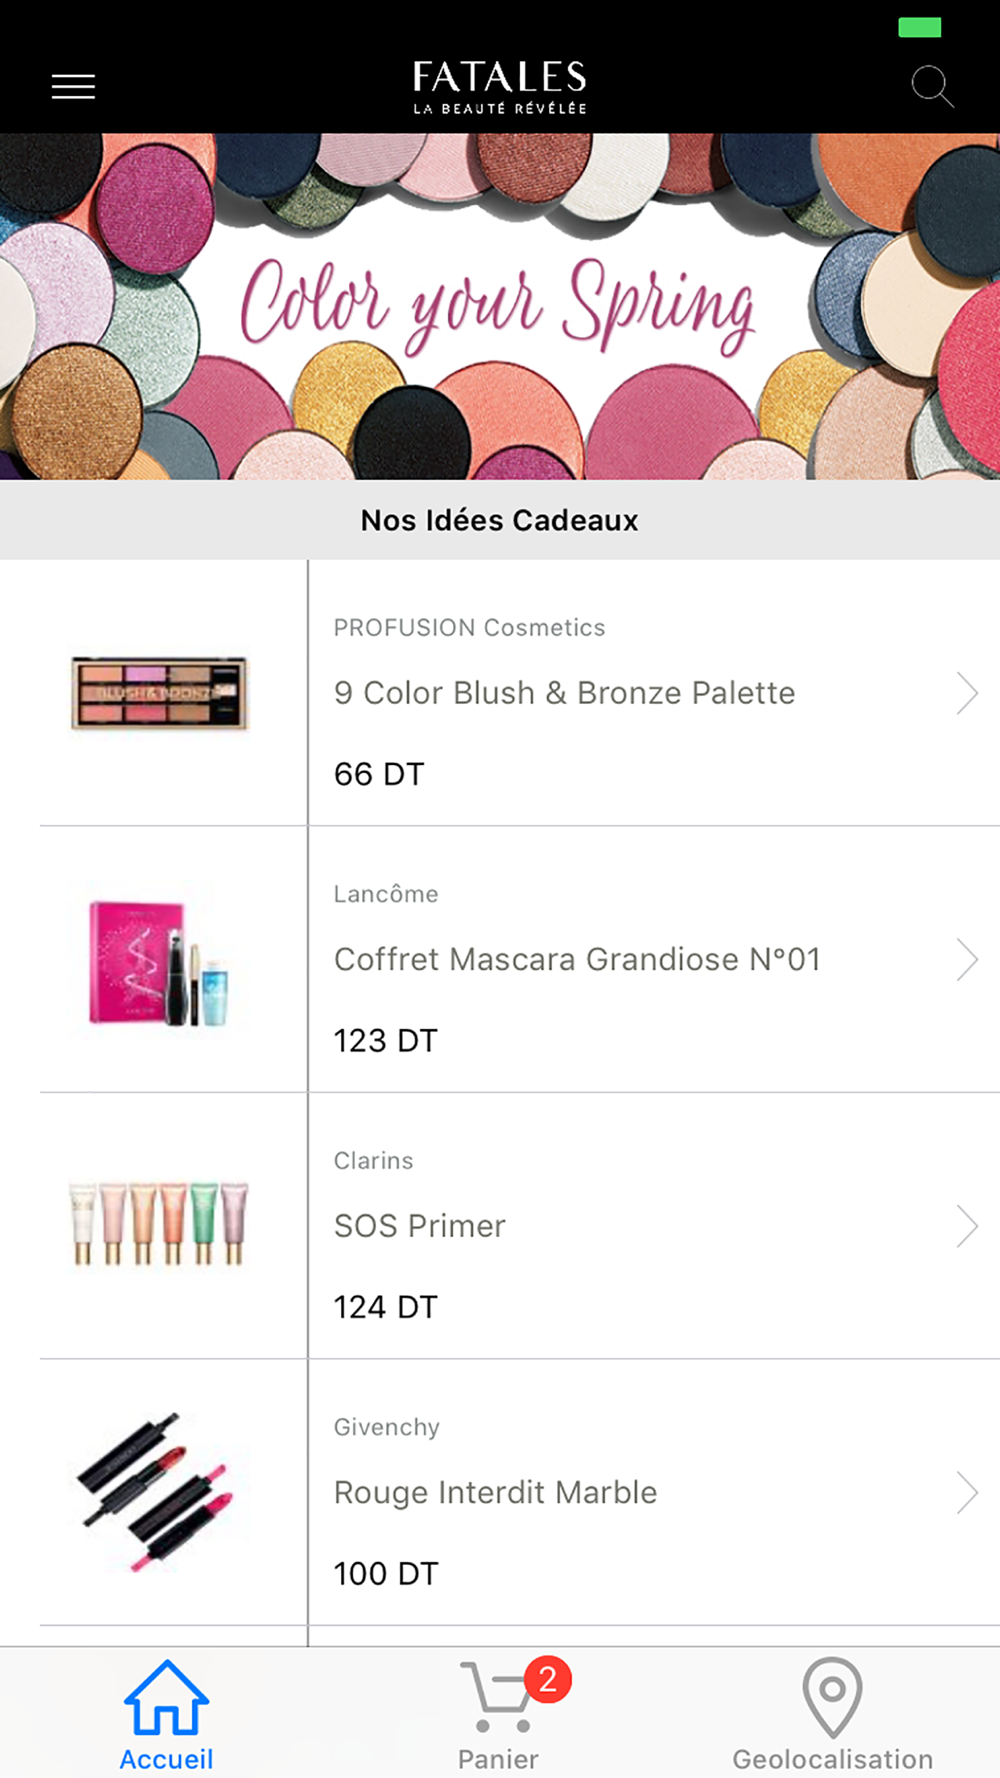
Task: Select the Coffret Mascara Grandiose N°01 title
Action: click(577, 959)
